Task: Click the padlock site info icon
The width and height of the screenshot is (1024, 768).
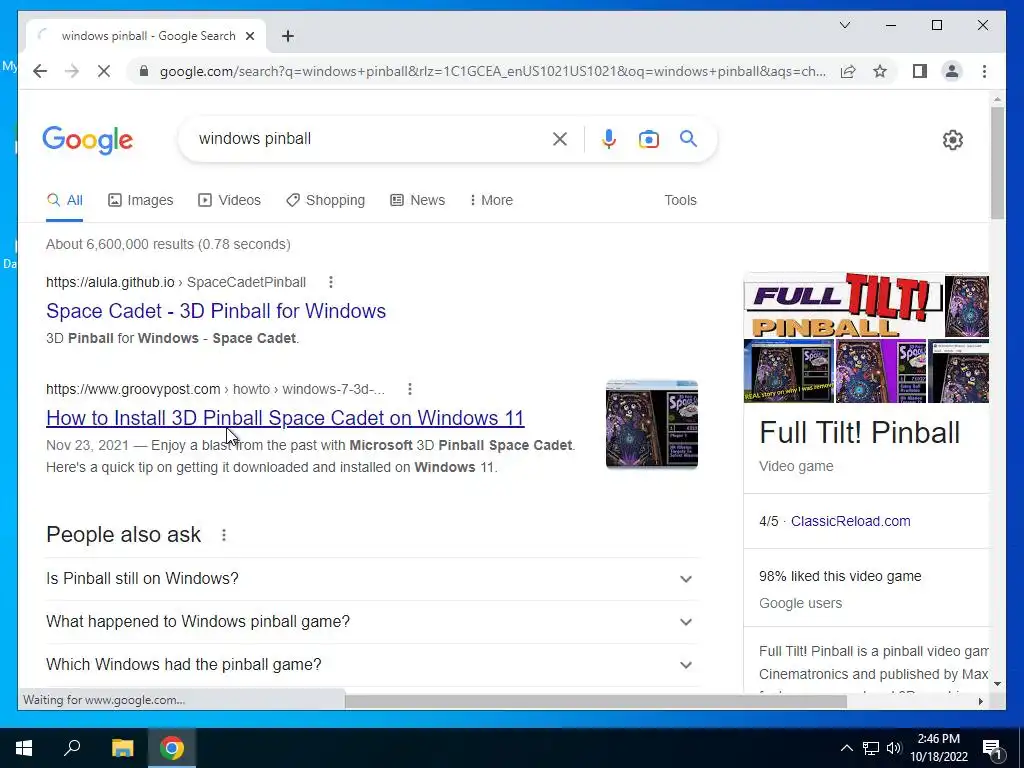Action: coord(144,71)
